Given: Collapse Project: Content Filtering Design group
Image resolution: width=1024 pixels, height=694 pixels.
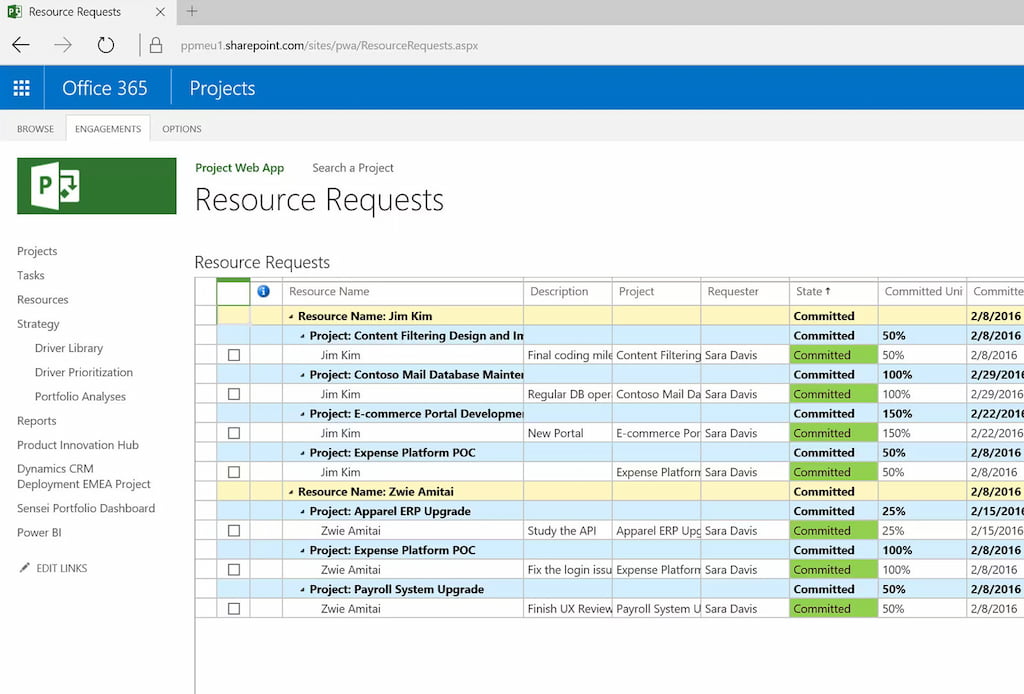Looking at the screenshot, I should coord(302,336).
